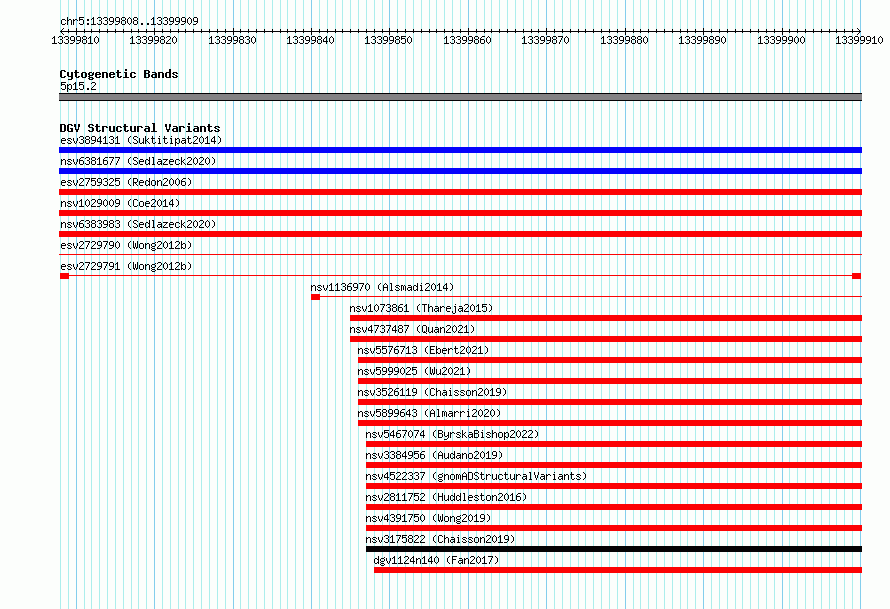Select esv2729790 (Wong2012b) label
Image resolution: width=890 pixels, height=609 pixels.
pyautogui.click(x=126, y=245)
